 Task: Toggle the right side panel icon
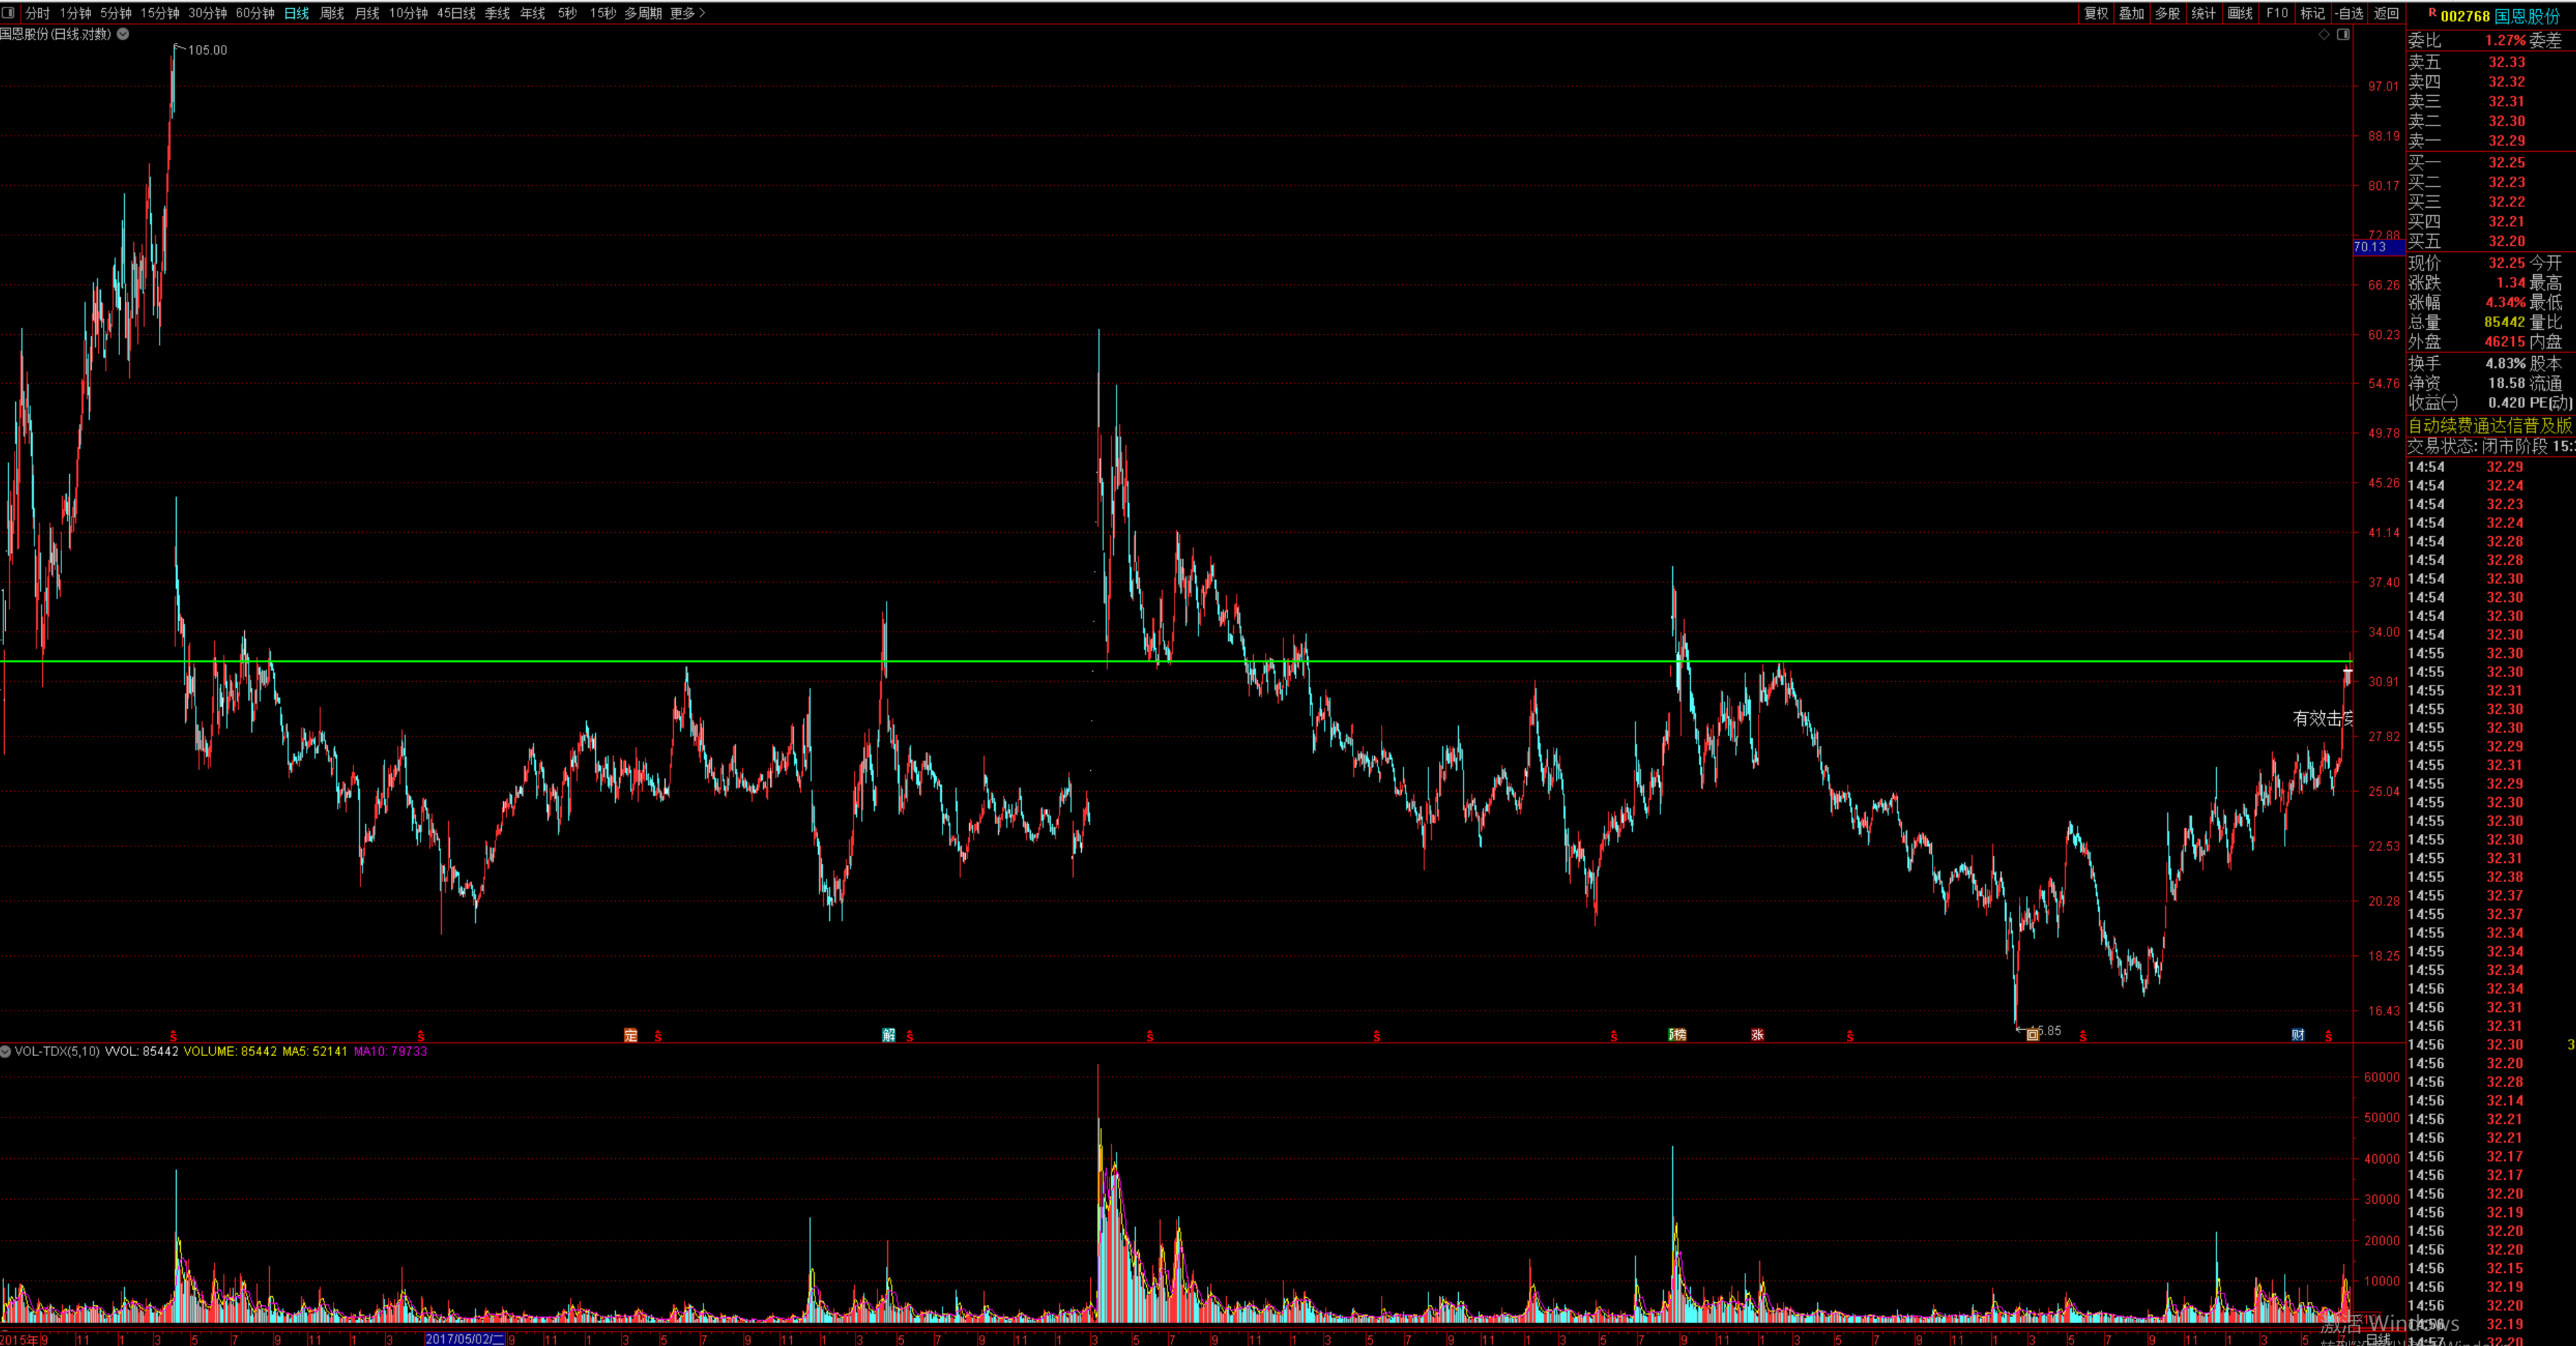coord(2343,34)
